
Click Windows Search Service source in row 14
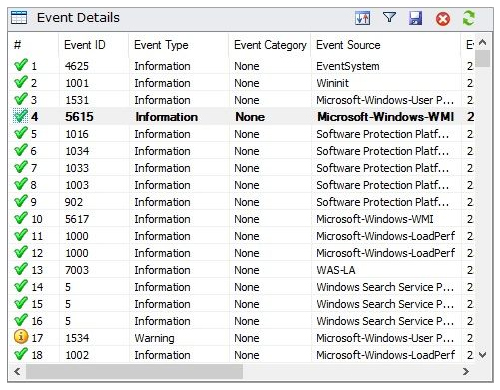pos(385,287)
